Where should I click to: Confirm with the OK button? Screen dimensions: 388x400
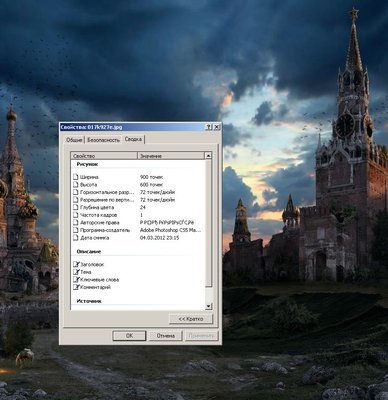point(129,336)
